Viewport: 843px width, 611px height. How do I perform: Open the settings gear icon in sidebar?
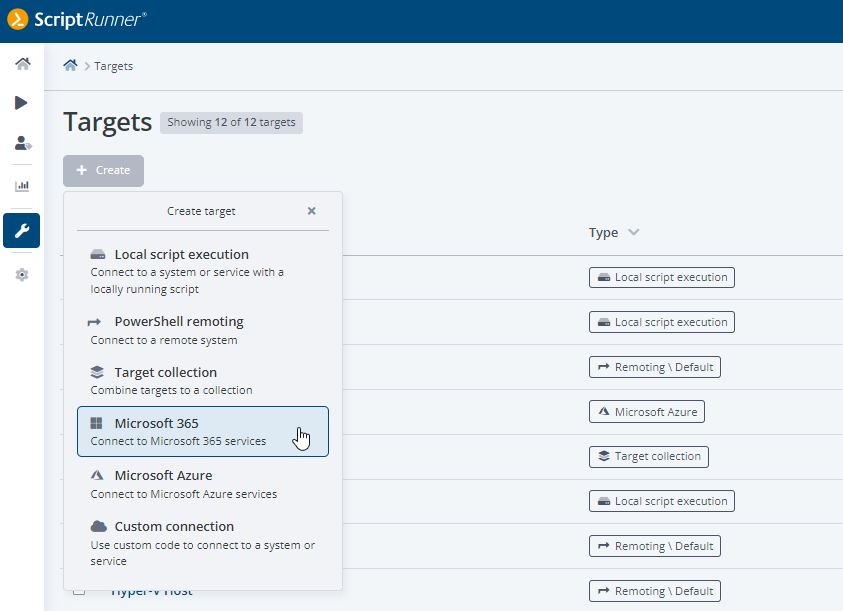(22, 274)
